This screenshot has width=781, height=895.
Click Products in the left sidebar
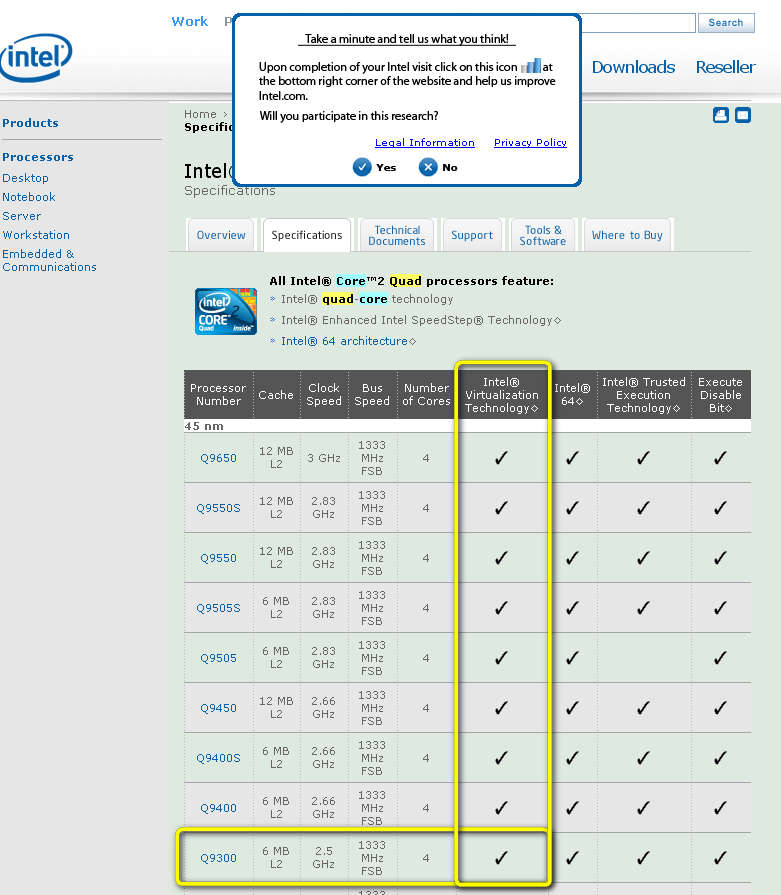[30, 123]
